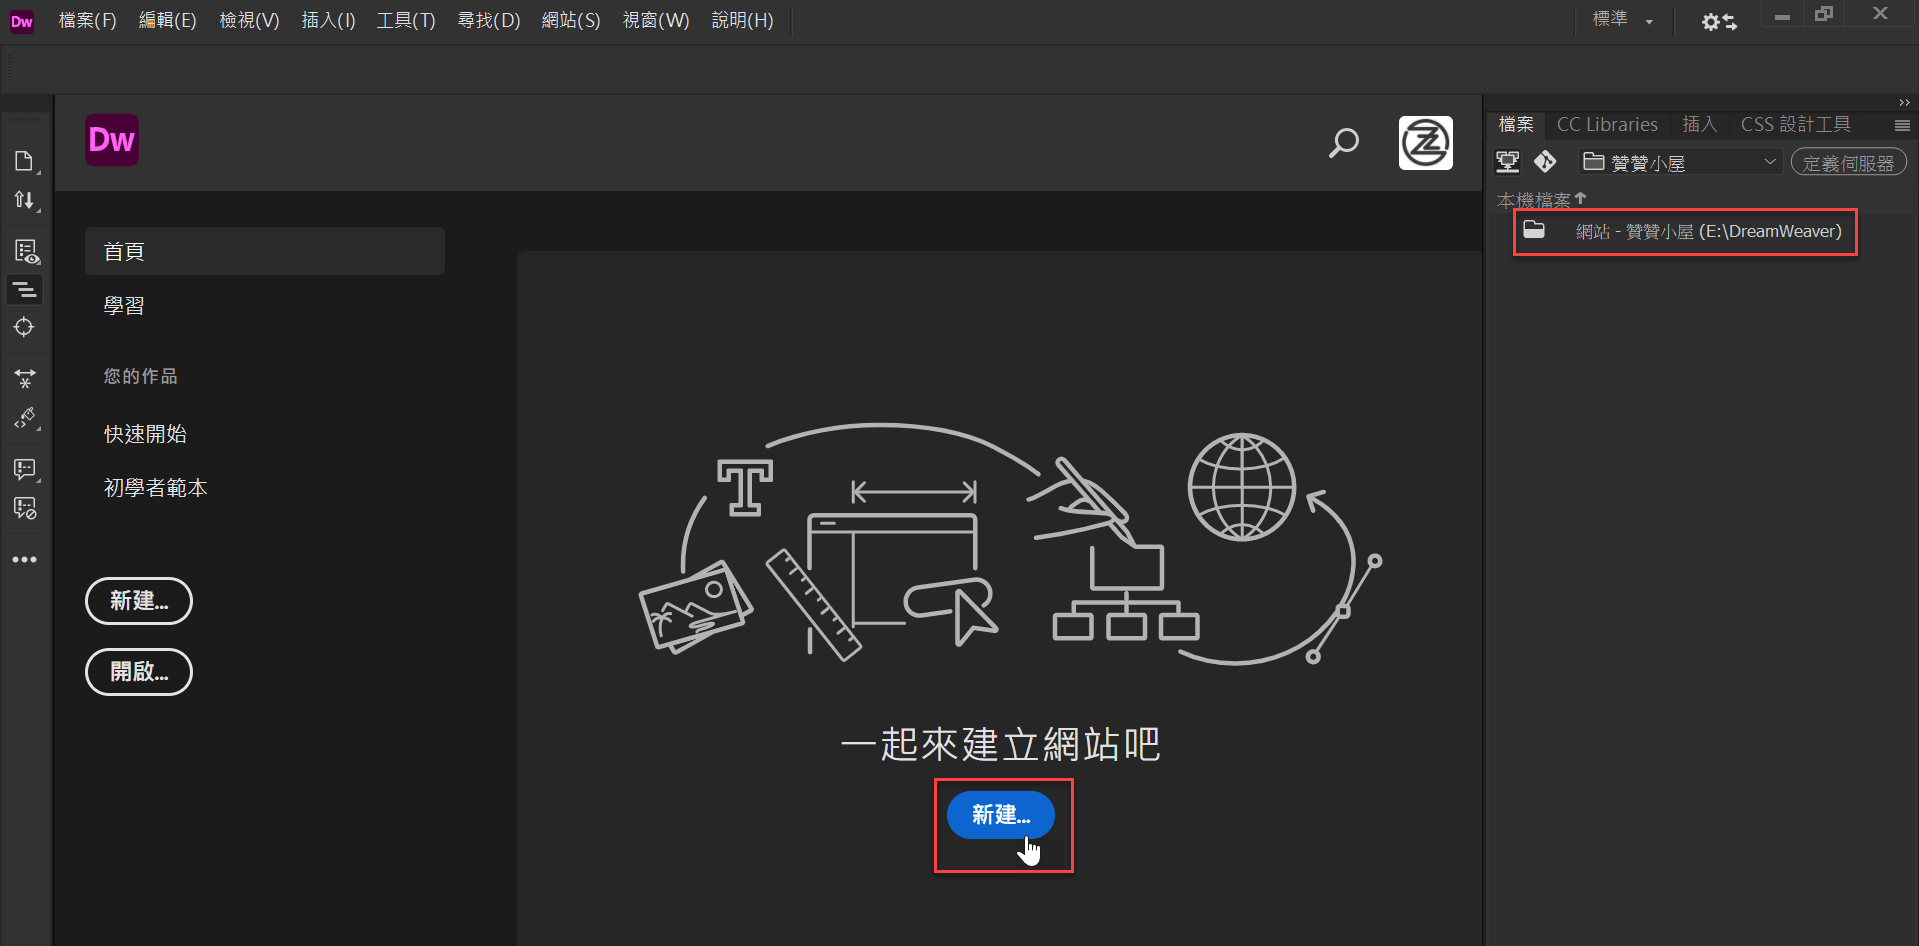Click the Creative Cloud account avatar
This screenshot has width=1919, height=946.
(x=1425, y=143)
